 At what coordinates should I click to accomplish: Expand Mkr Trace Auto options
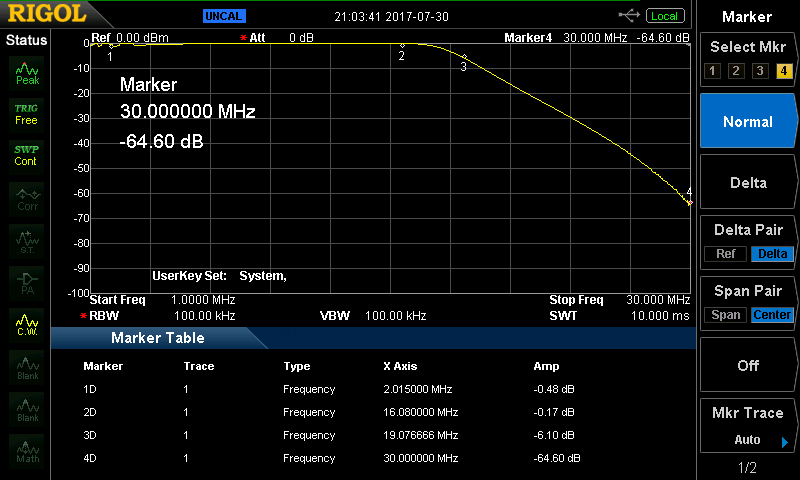click(748, 427)
